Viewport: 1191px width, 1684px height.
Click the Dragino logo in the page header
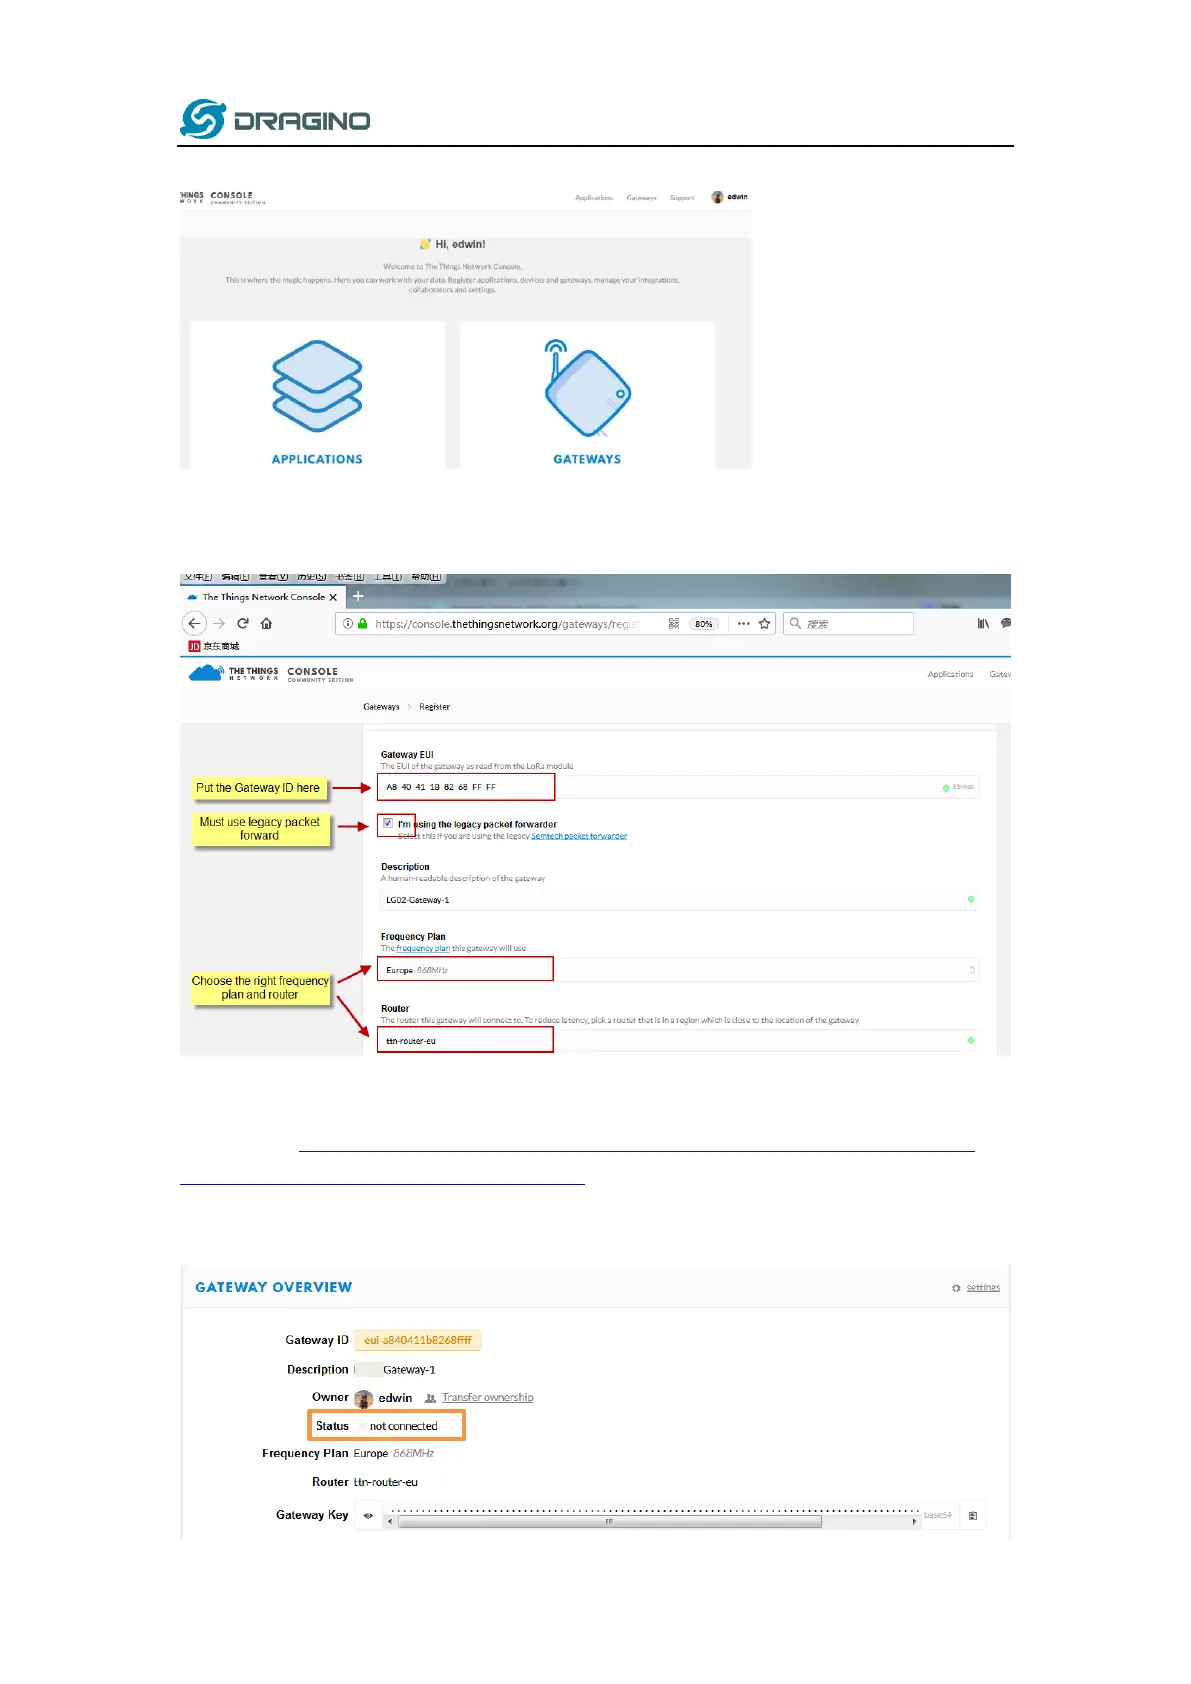pos(275,119)
